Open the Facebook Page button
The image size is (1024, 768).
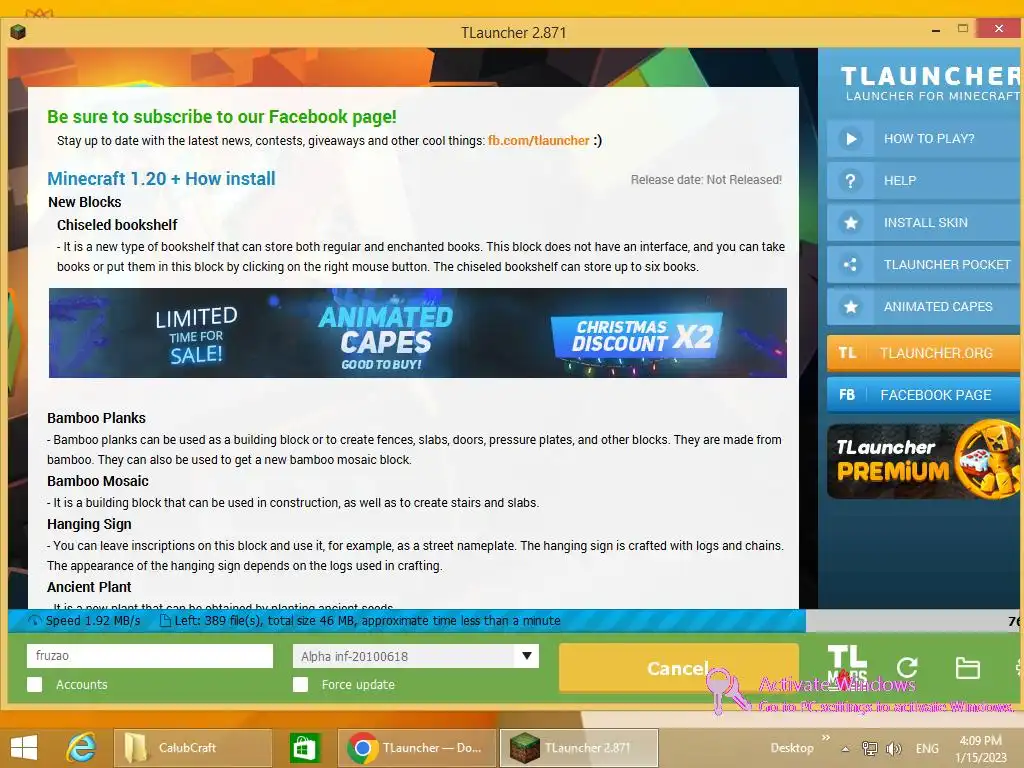point(923,394)
